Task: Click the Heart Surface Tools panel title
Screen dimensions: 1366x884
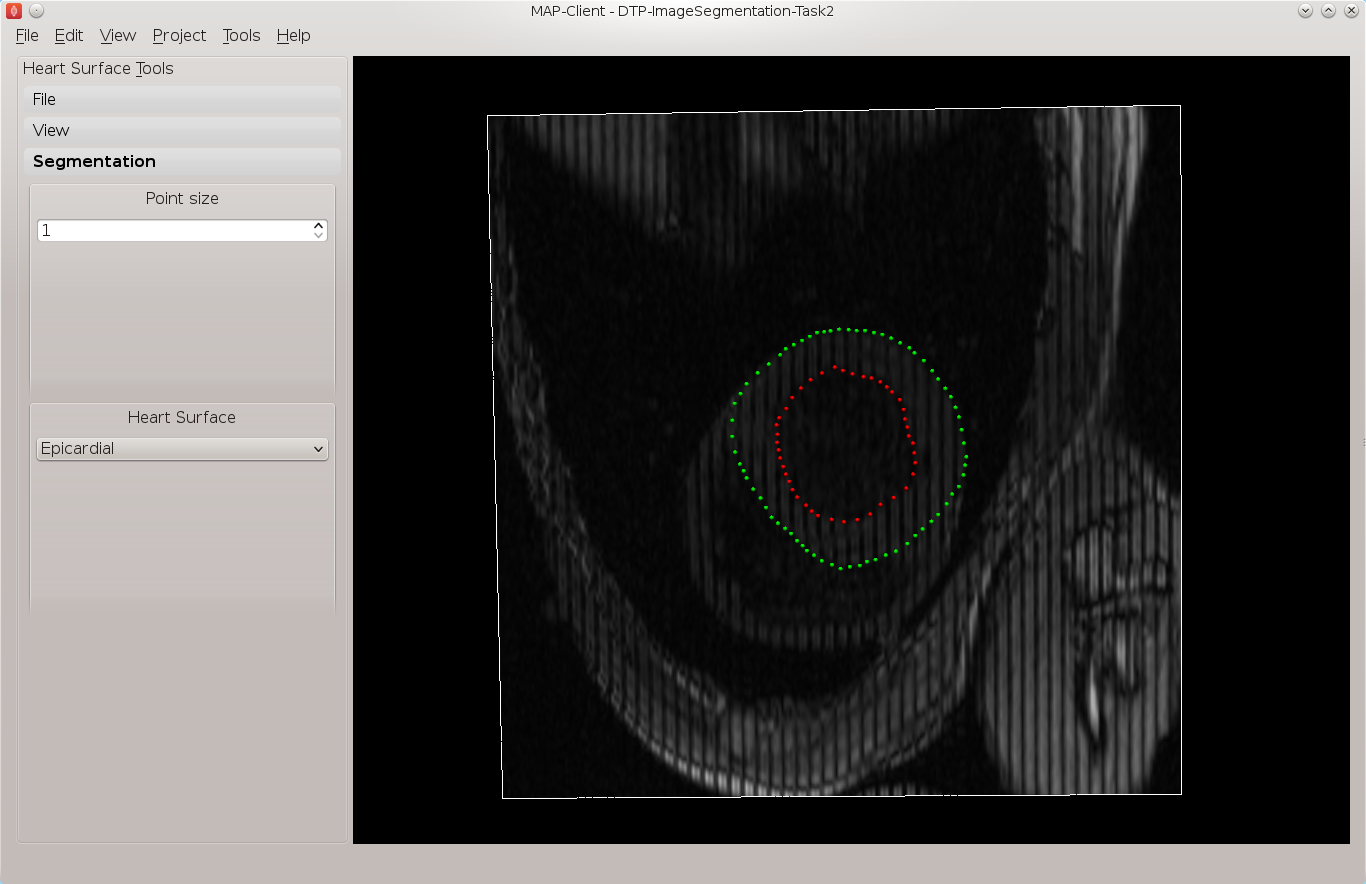Action: pos(98,68)
